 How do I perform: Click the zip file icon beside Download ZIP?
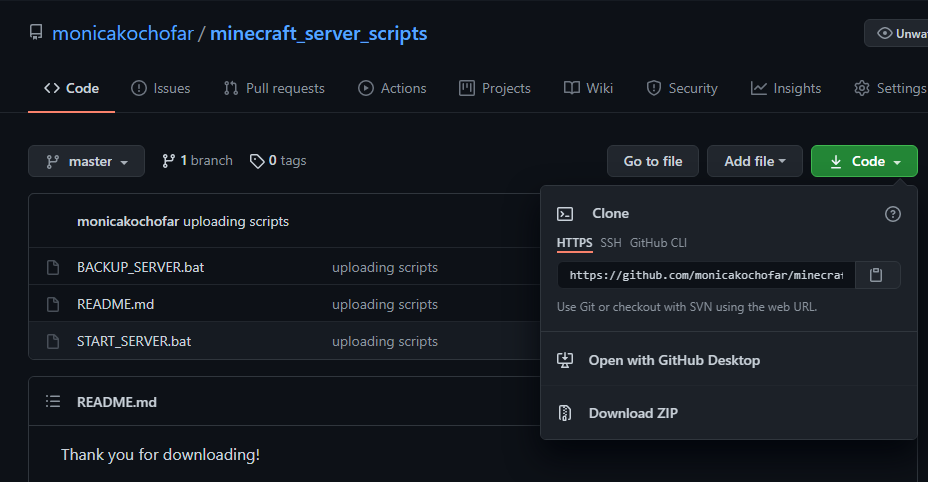(x=565, y=413)
